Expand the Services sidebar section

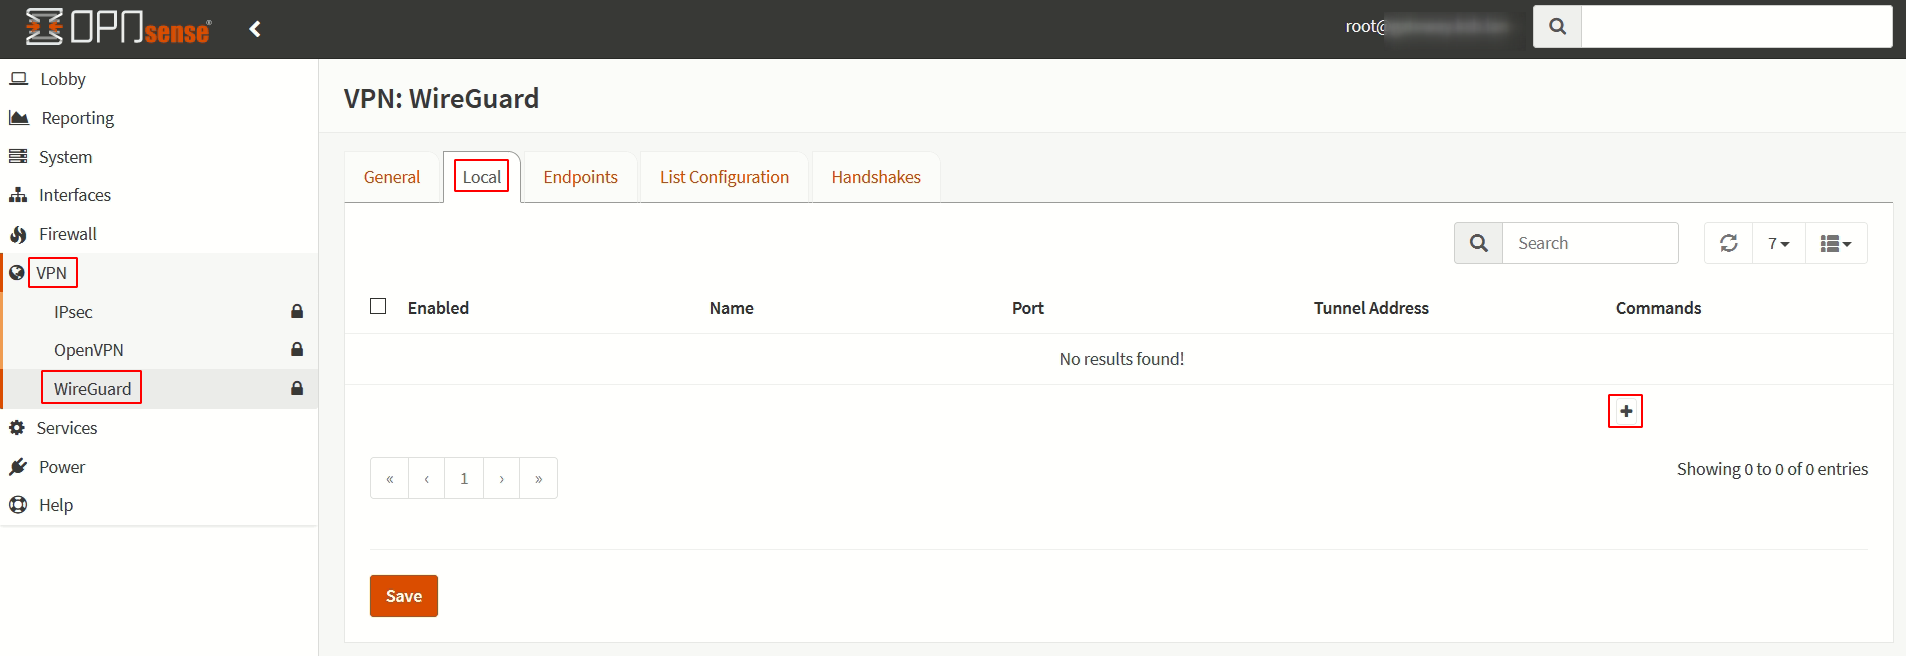pyautogui.click(x=67, y=428)
